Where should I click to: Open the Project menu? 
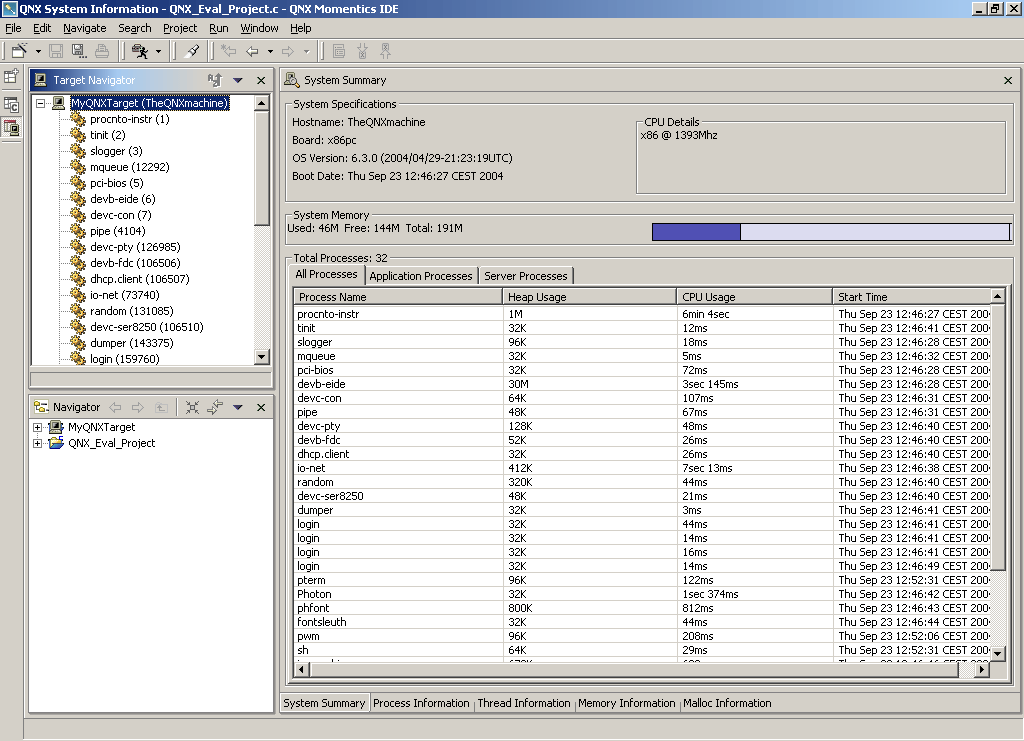(180, 28)
